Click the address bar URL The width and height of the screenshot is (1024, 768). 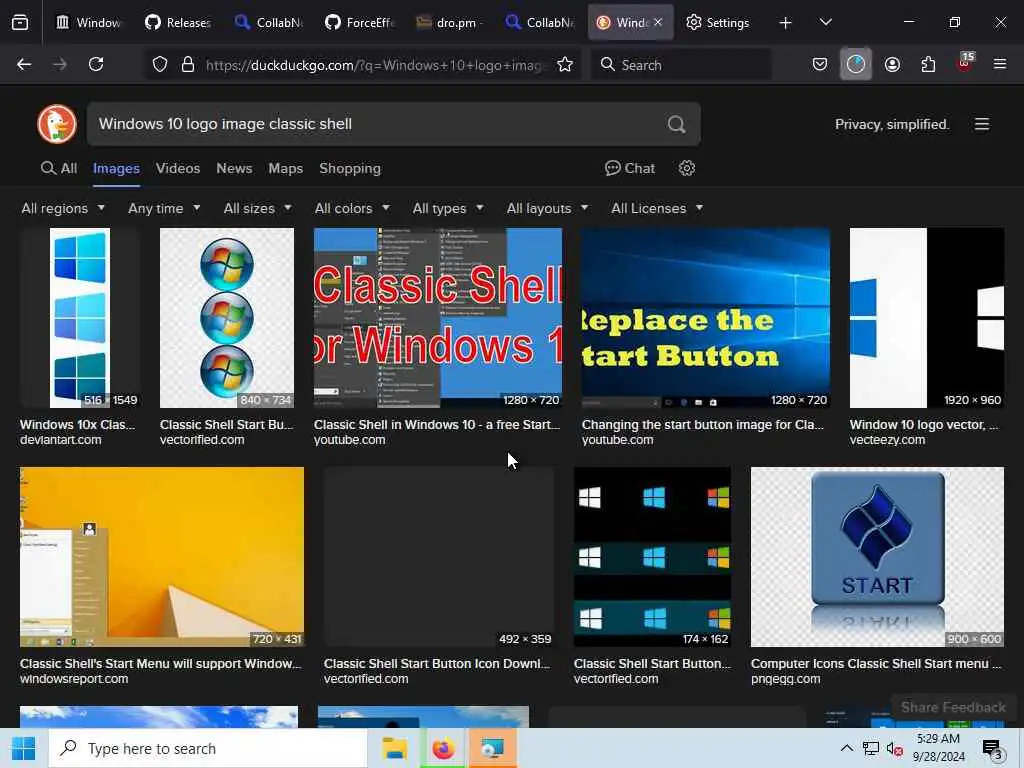click(x=376, y=65)
